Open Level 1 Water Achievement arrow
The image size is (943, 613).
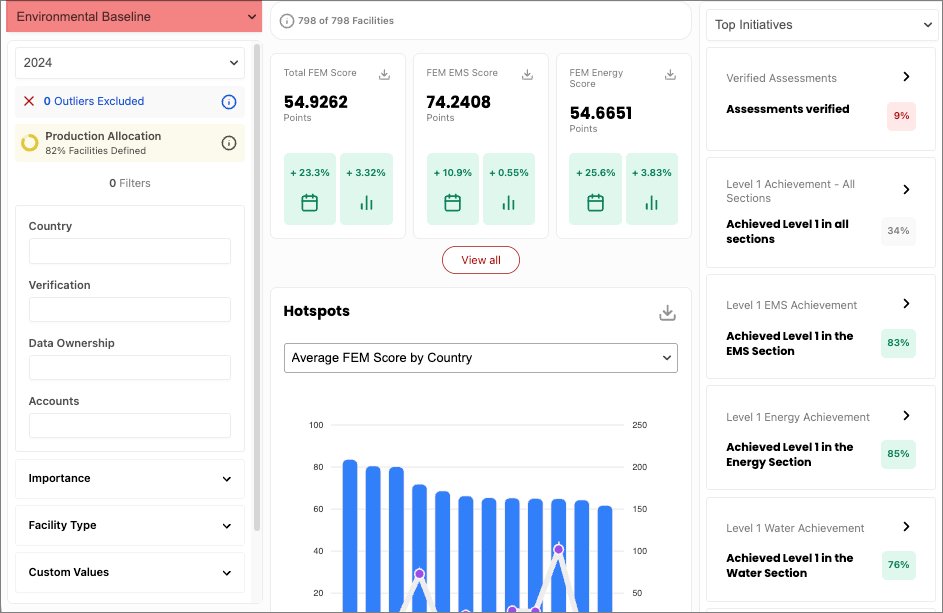click(x=906, y=527)
